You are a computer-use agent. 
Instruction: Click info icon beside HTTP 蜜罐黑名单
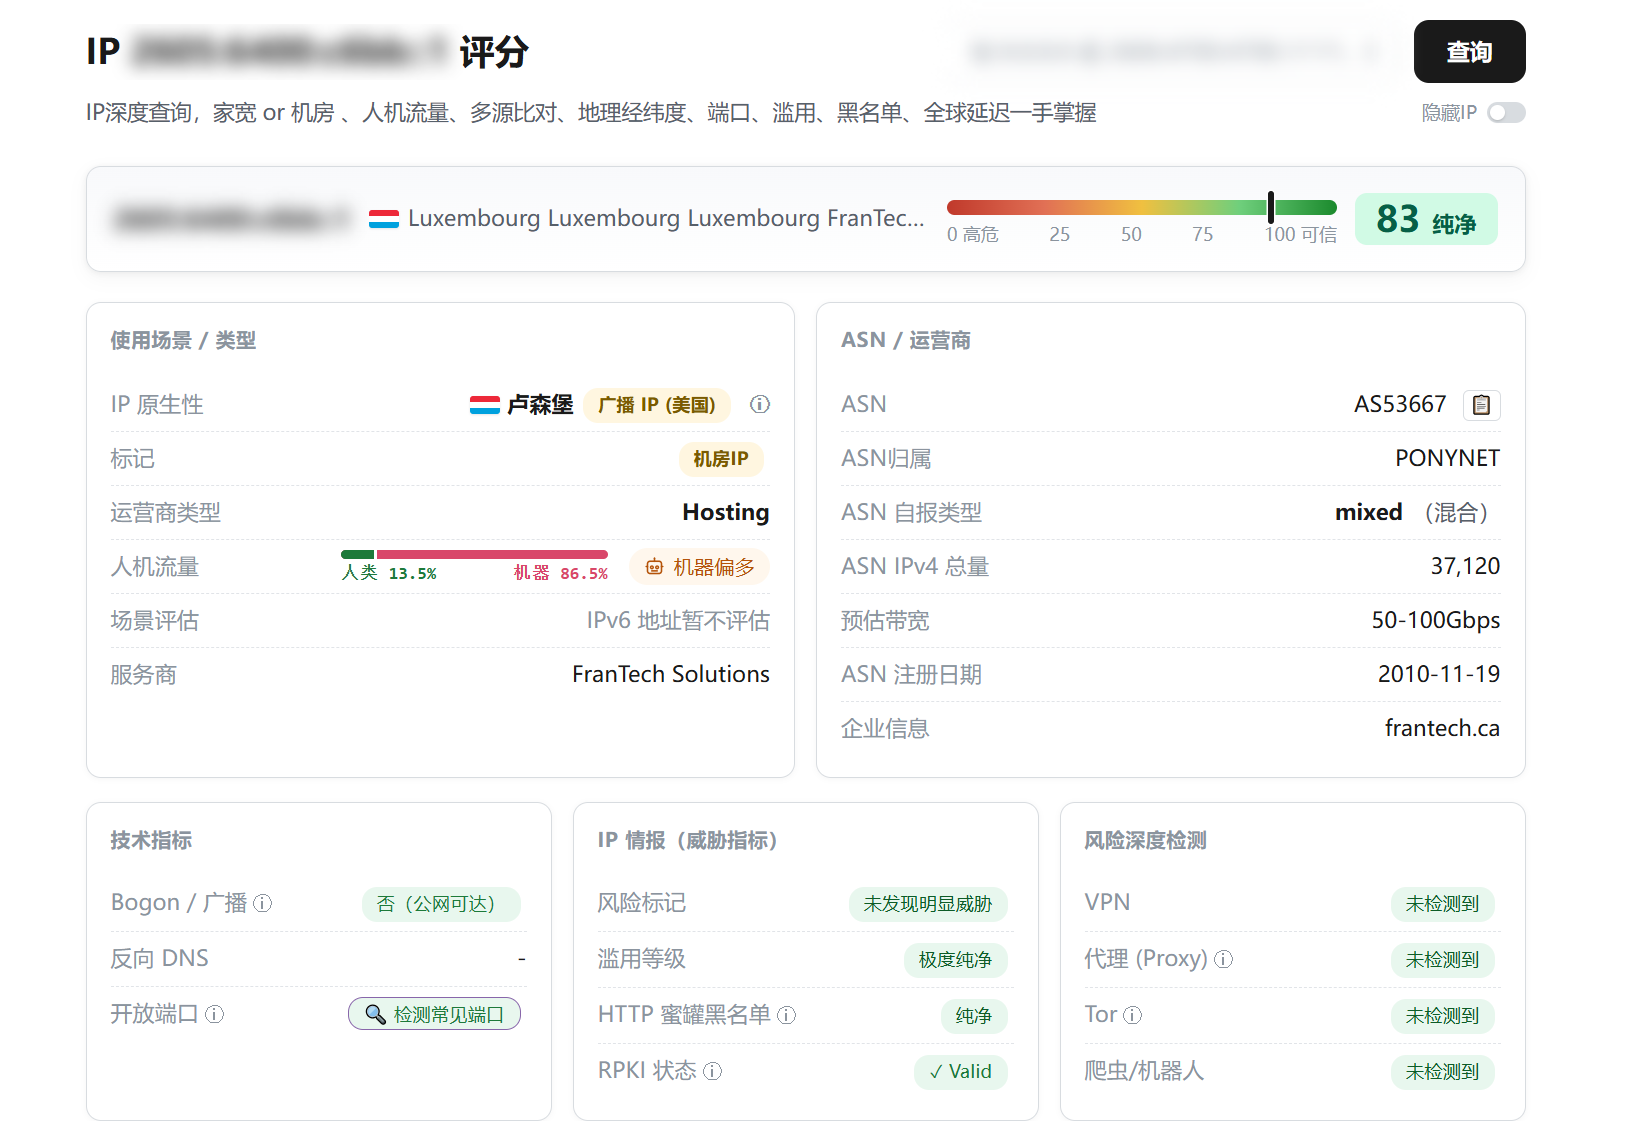[787, 1015]
